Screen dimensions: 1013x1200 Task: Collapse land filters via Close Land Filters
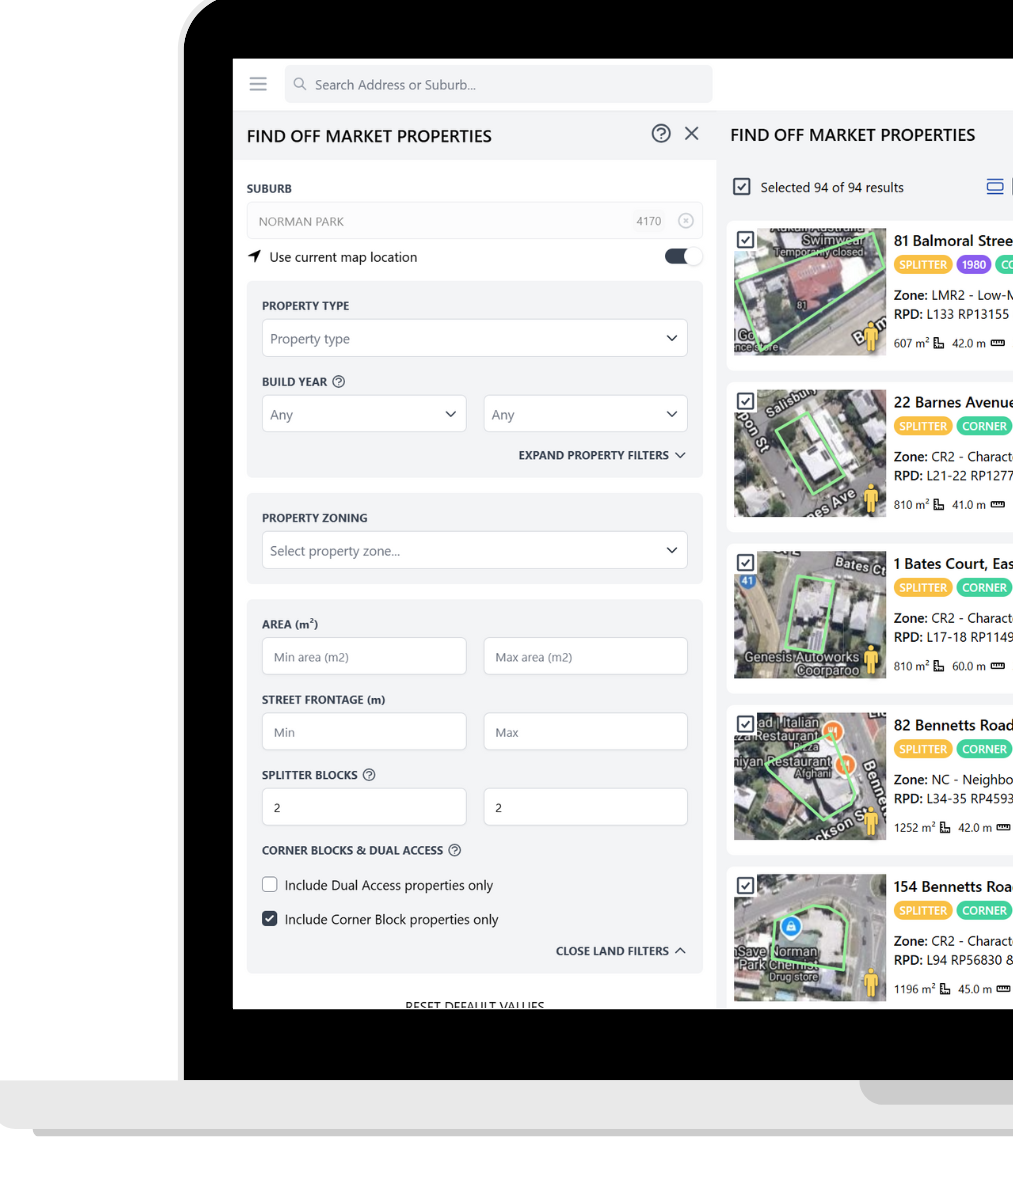click(x=621, y=951)
